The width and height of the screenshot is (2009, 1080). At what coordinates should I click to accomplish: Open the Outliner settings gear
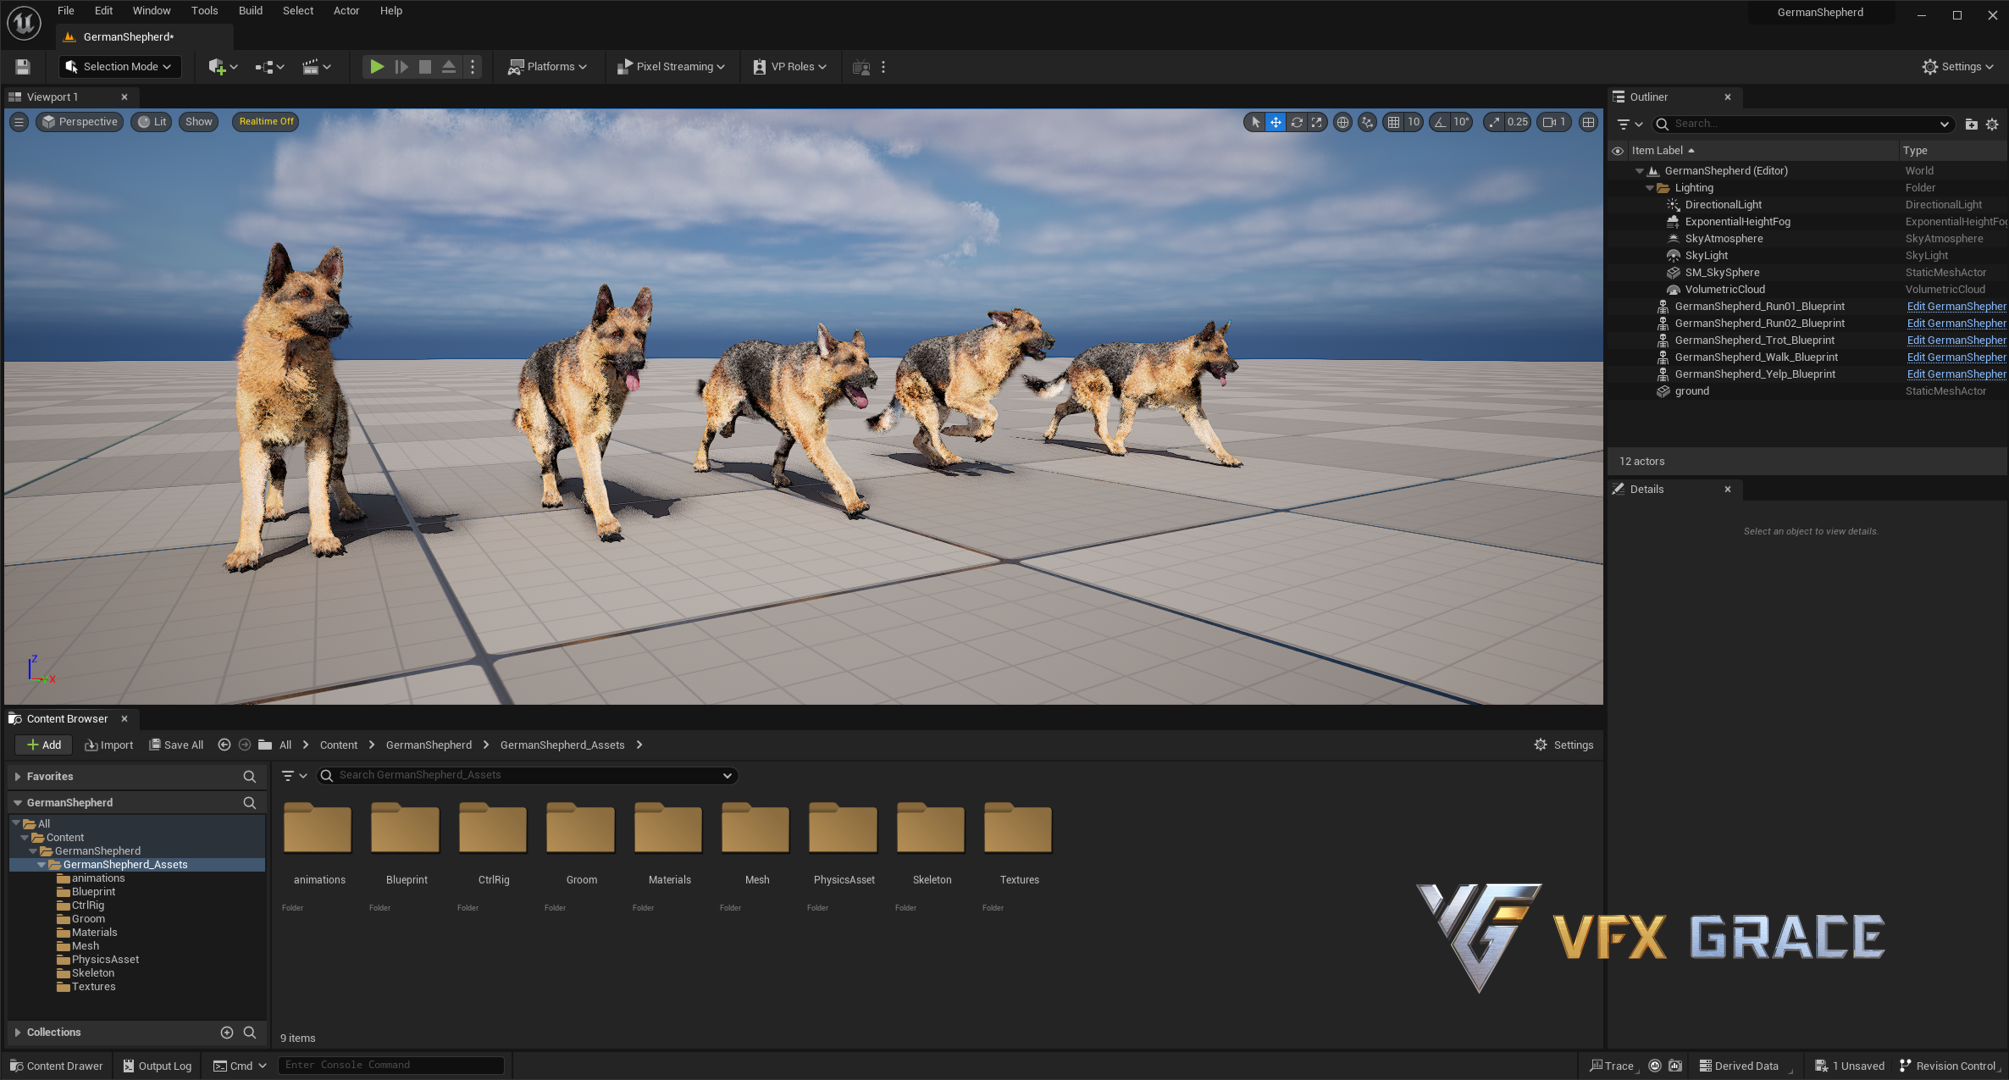click(x=1992, y=124)
